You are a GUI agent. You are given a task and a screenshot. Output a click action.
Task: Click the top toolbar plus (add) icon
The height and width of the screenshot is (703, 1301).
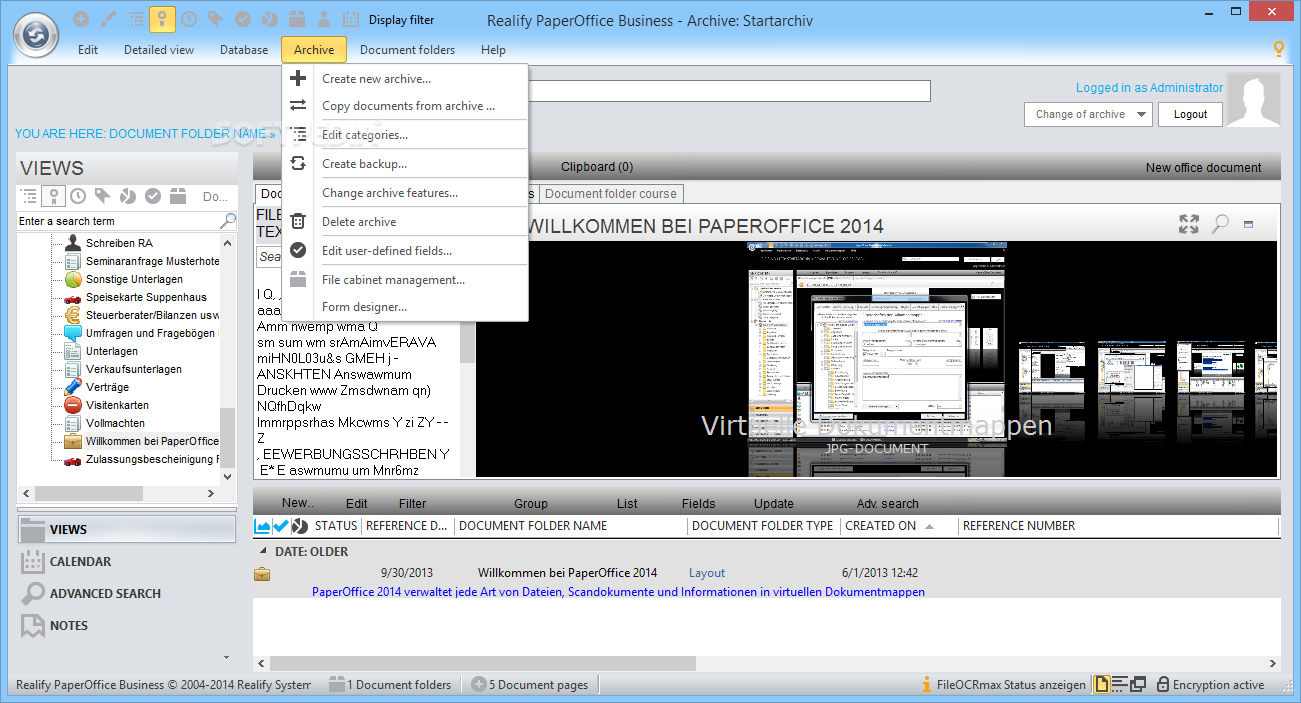click(82, 19)
